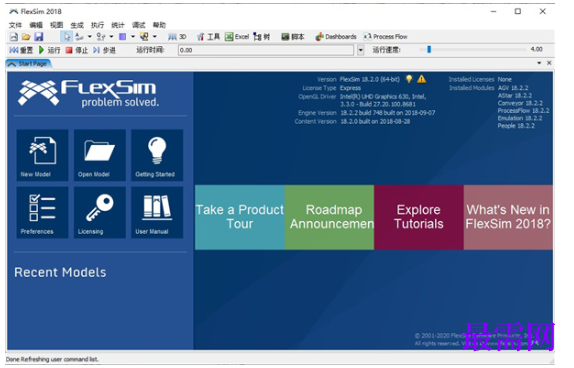The image size is (574, 368).
Task: Click the FlexSim problem solved logo
Action: coord(89,93)
